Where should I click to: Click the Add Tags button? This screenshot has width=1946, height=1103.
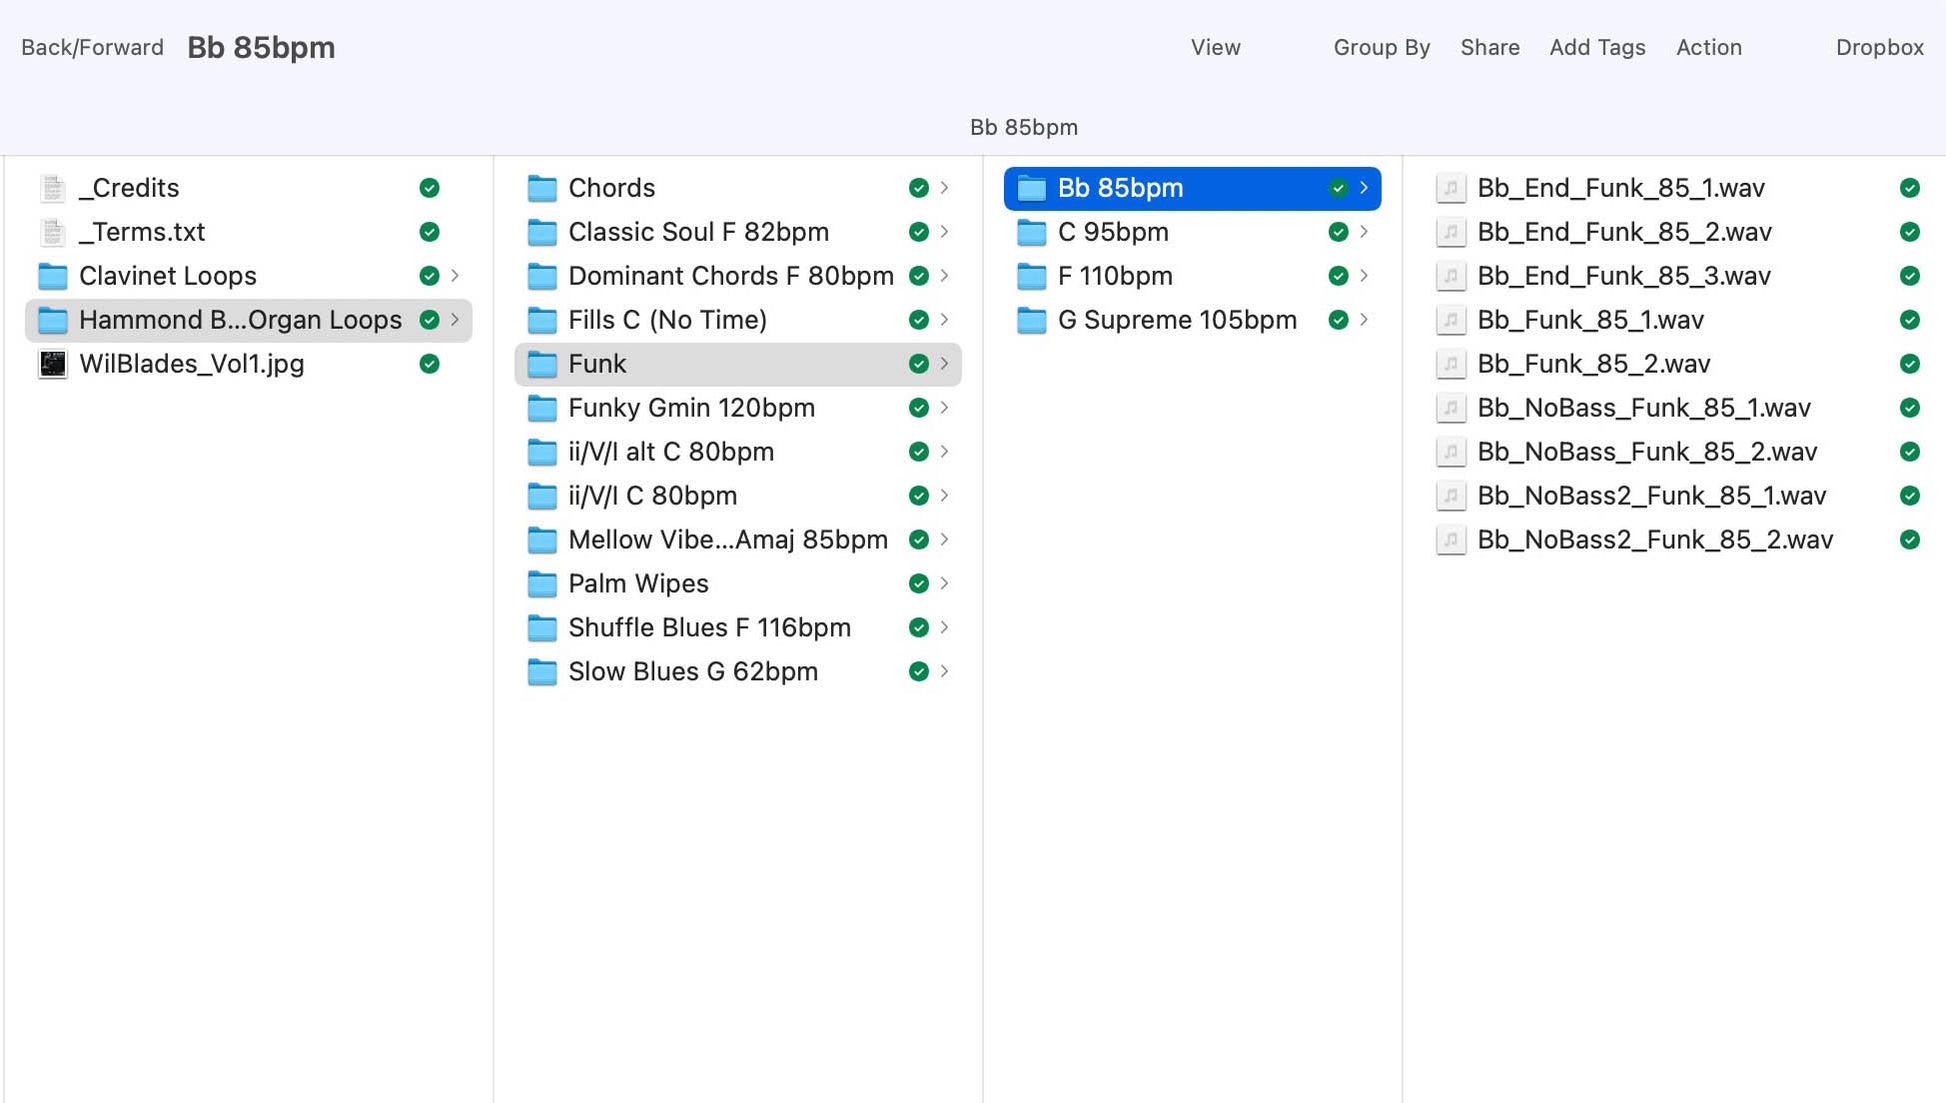1597,47
